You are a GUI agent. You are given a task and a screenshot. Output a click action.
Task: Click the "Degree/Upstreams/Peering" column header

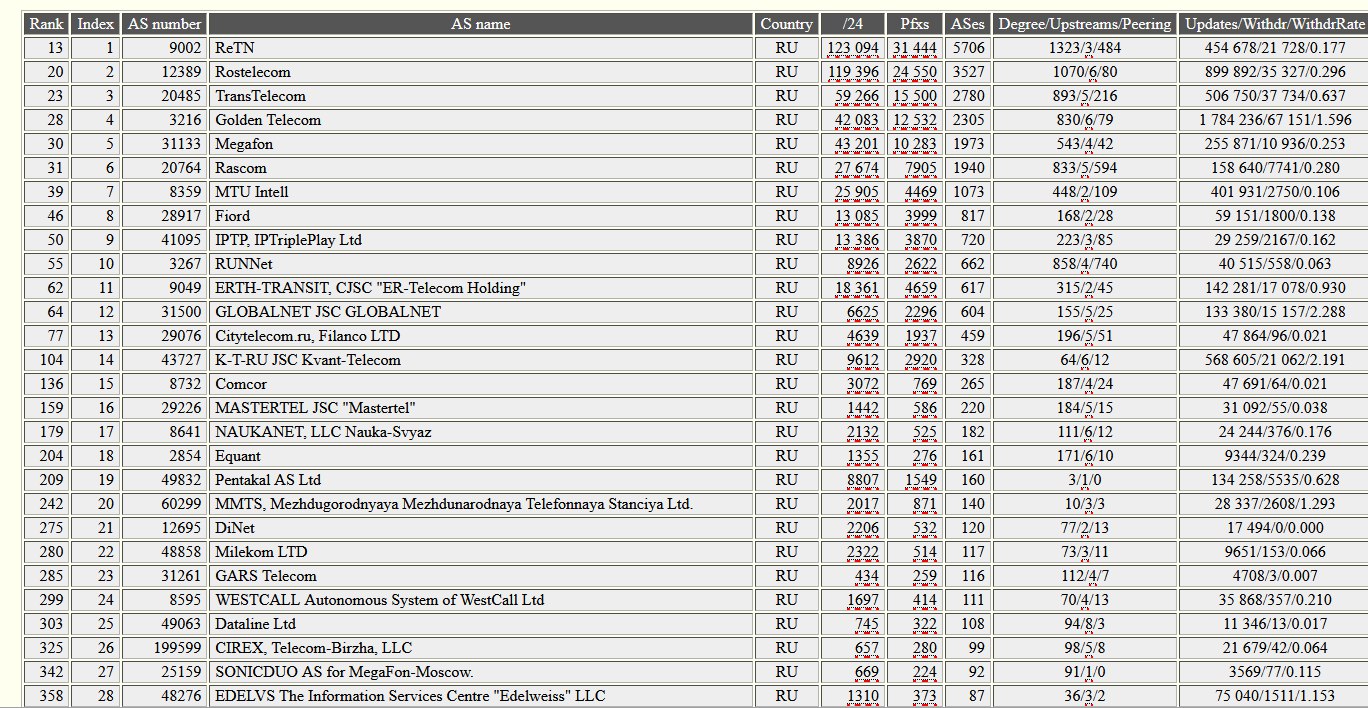pyautogui.click(x=1085, y=24)
